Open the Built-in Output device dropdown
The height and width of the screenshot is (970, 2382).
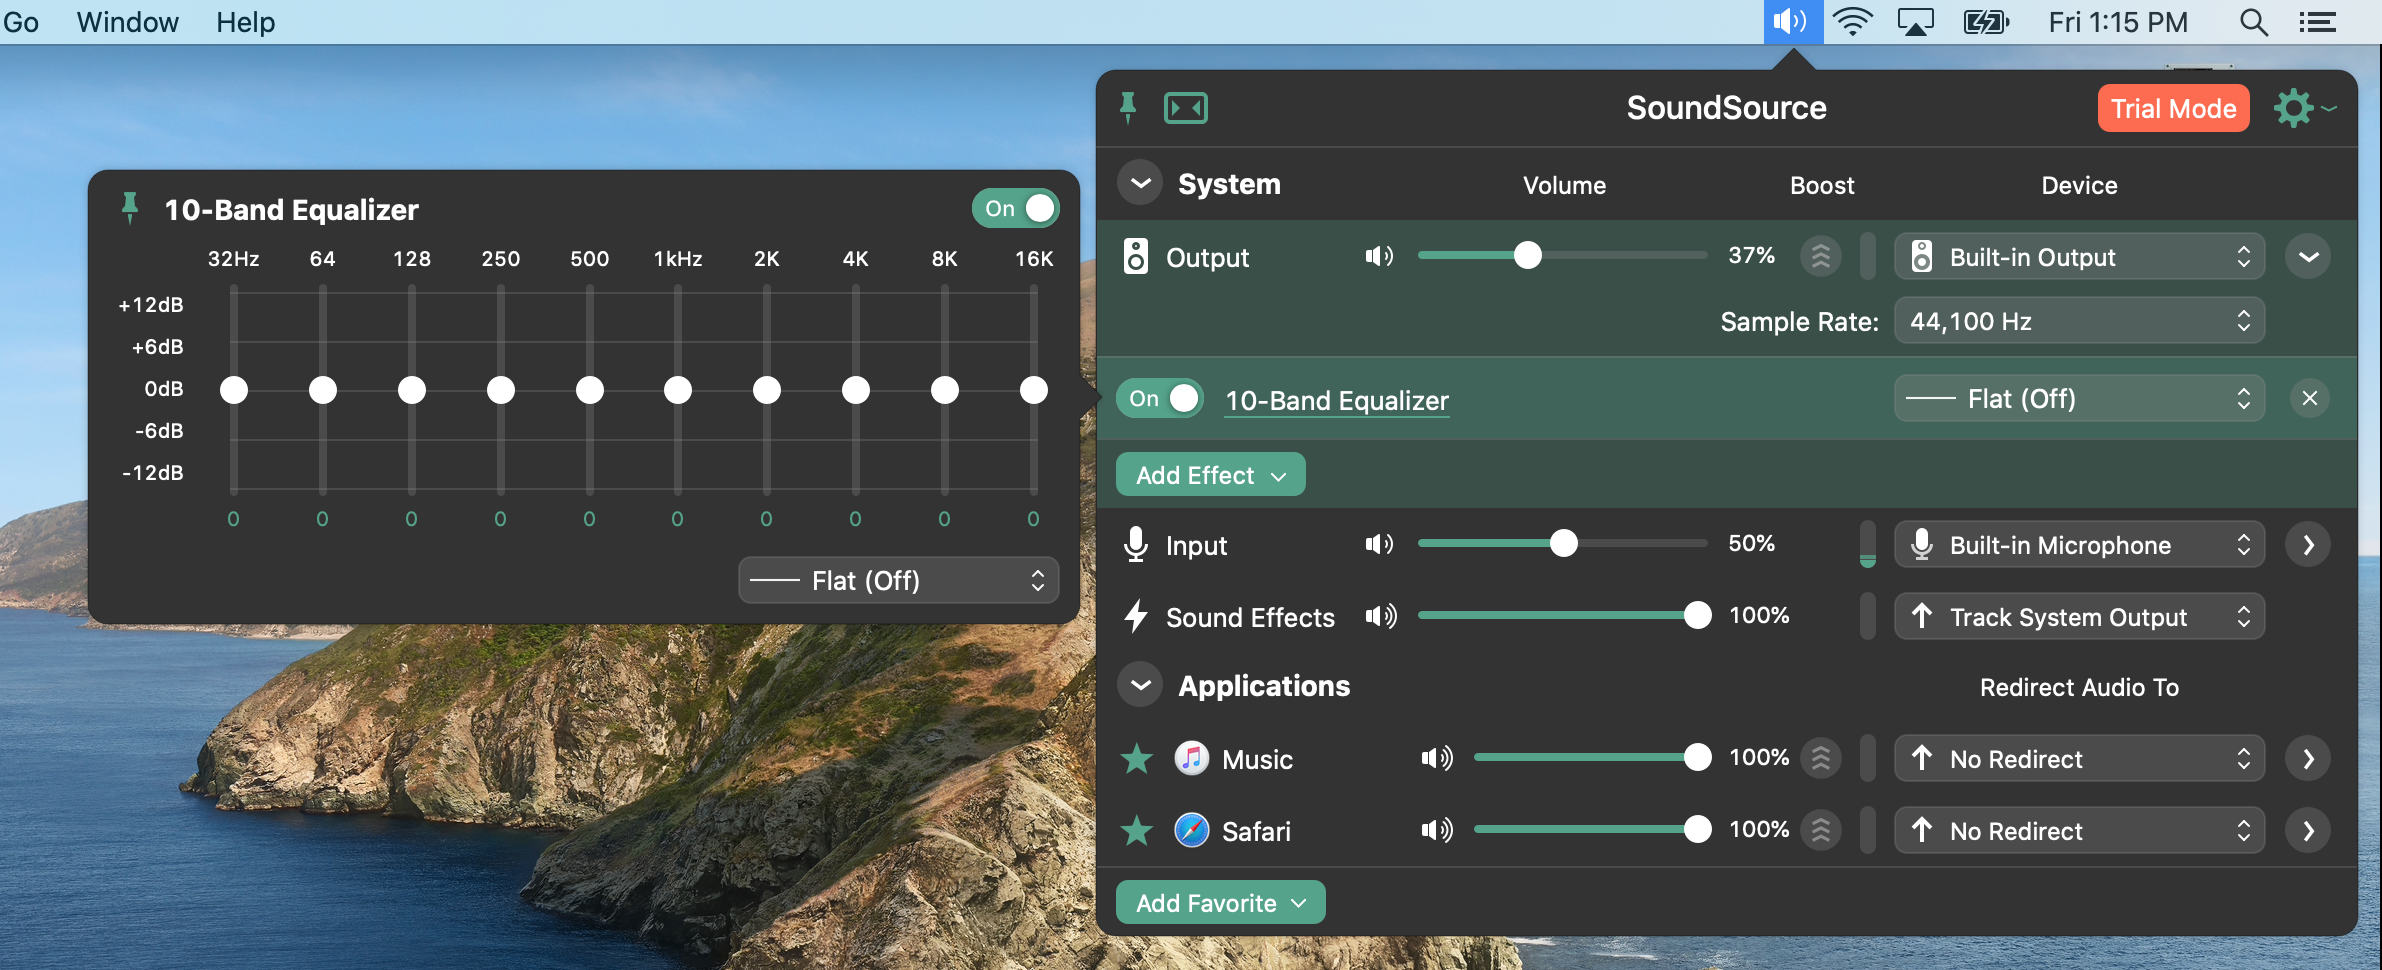pyautogui.click(x=2079, y=257)
